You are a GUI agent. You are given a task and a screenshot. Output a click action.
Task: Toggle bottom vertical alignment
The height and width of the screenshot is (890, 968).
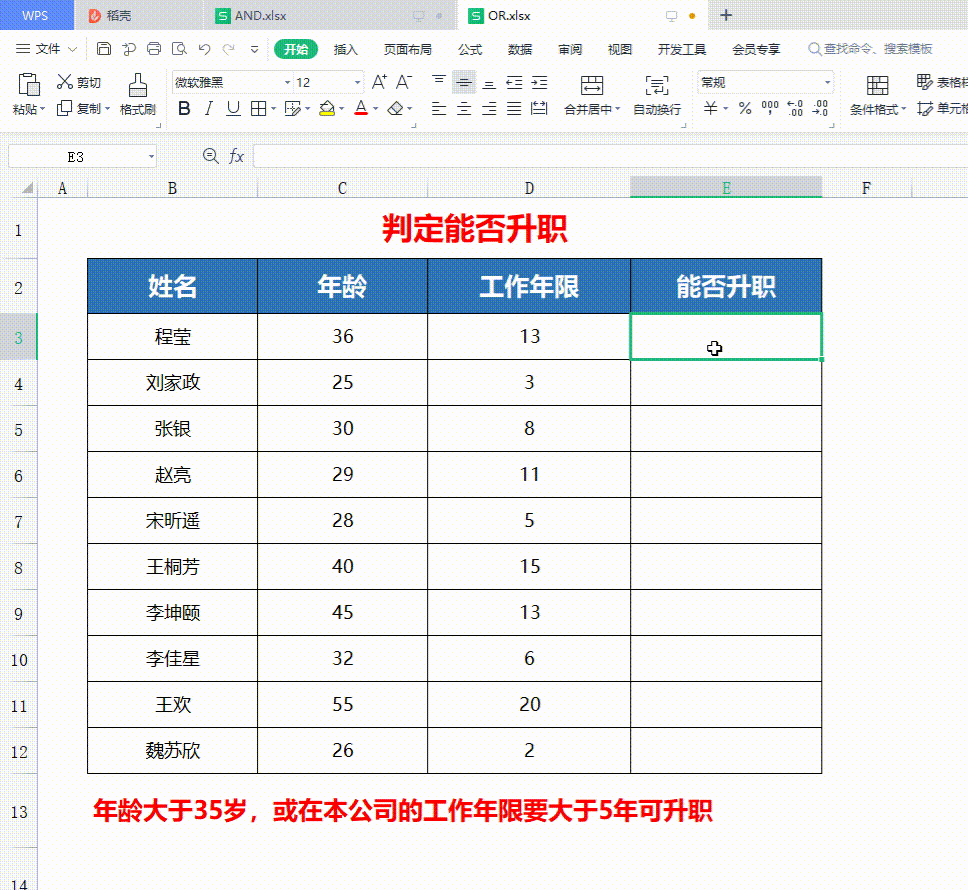pyautogui.click(x=489, y=83)
